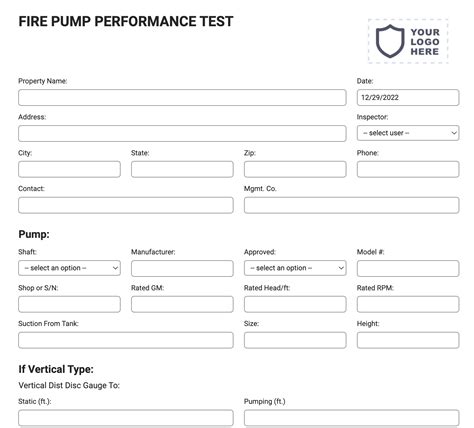
Task: Click the Static (ft.) input field
Action: click(126, 418)
